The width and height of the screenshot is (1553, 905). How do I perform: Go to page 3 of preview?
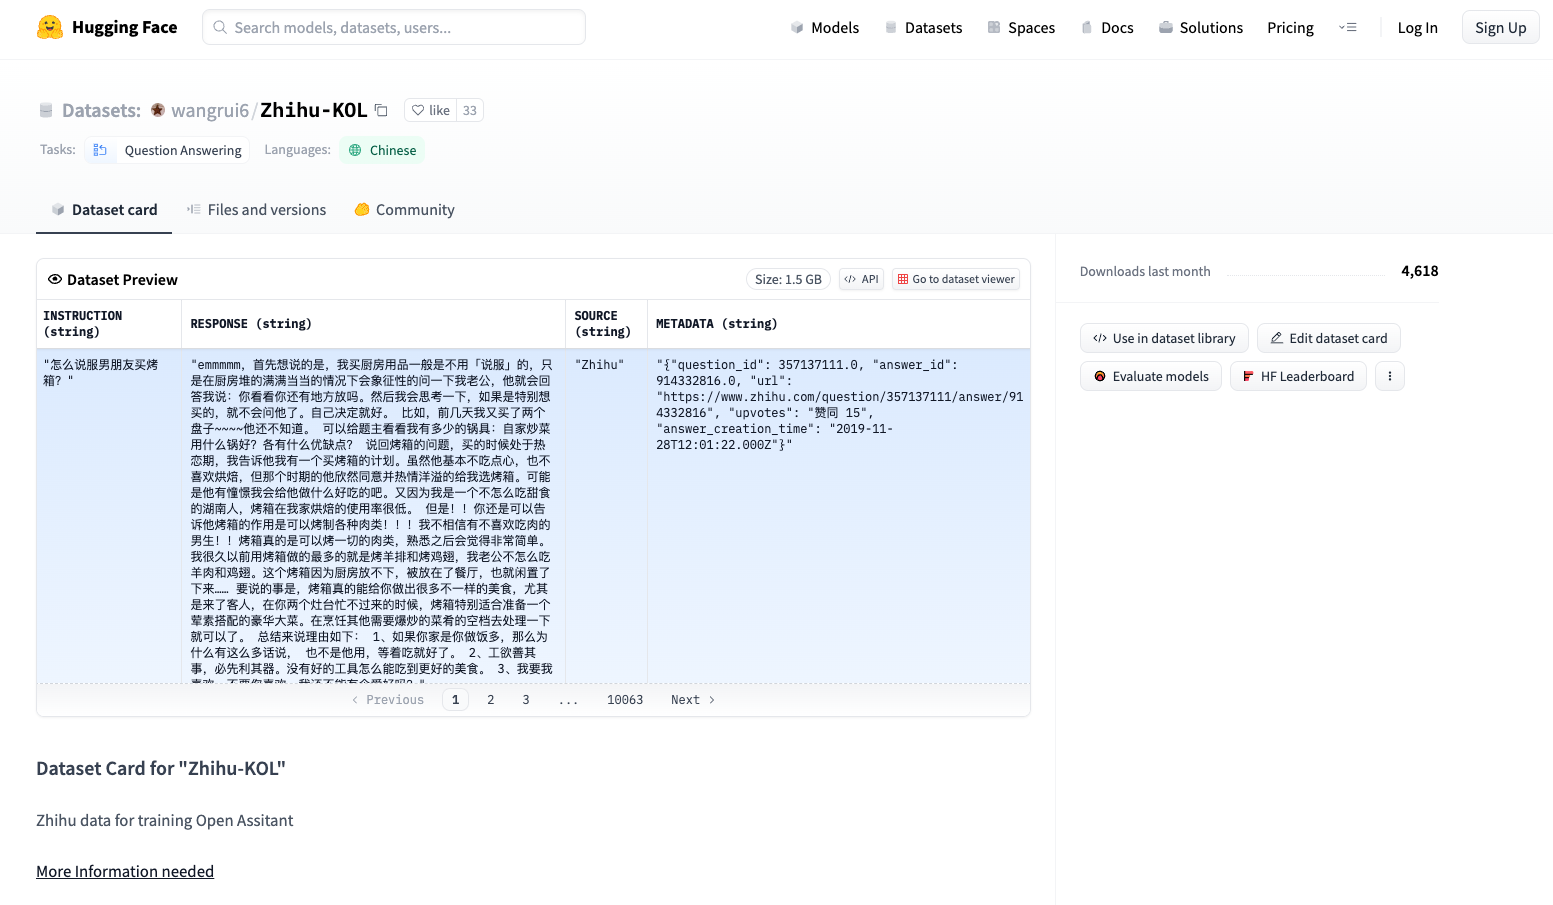coord(526,700)
